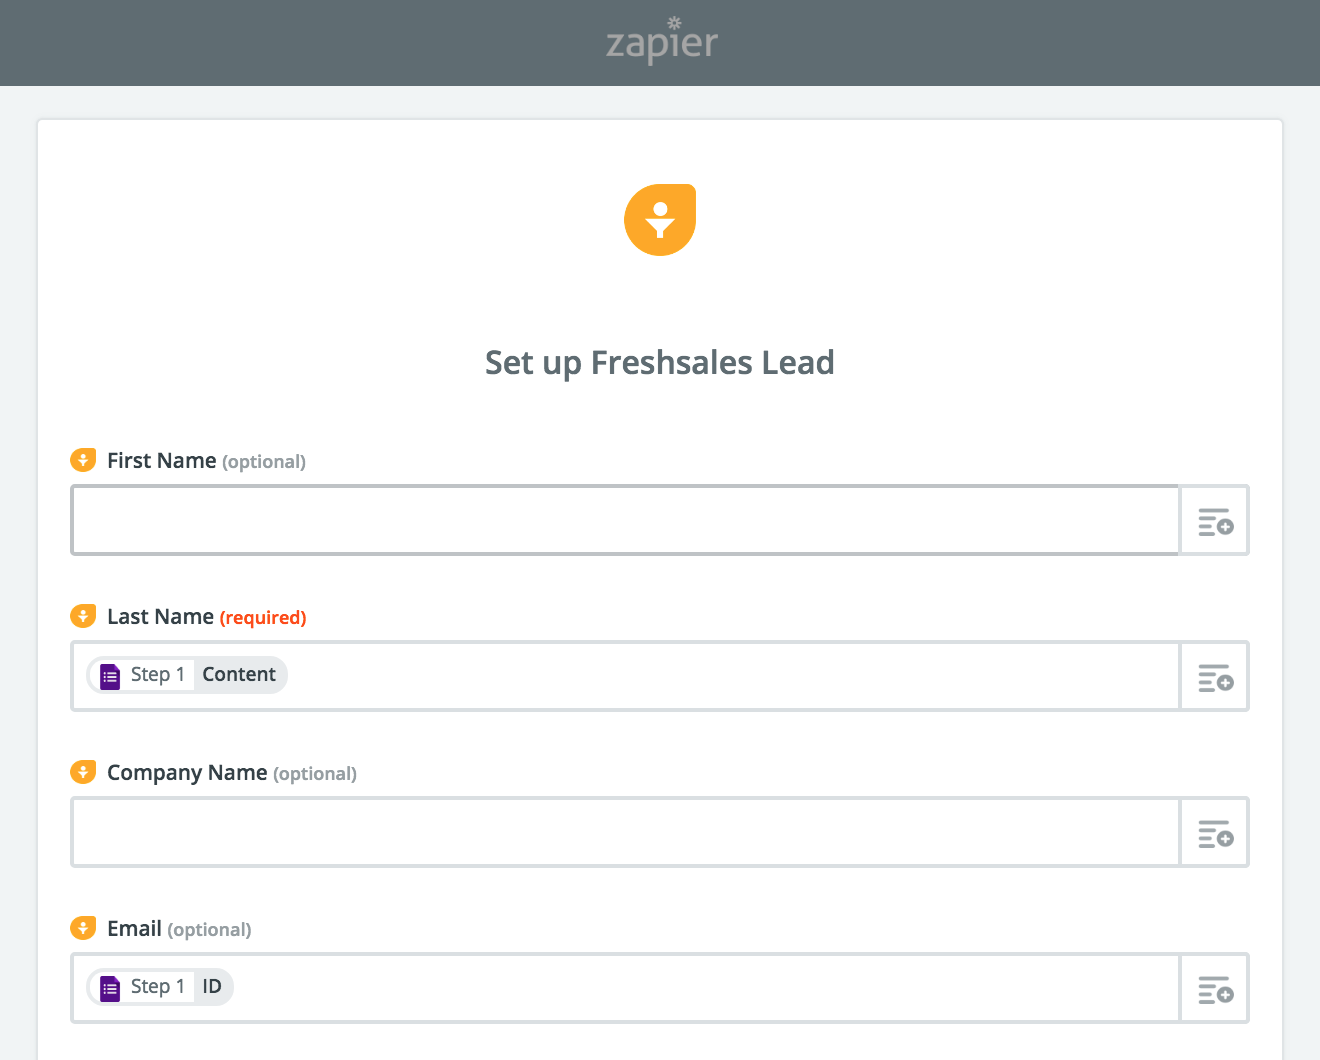The height and width of the screenshot is (1060, 1320).
Task: Click Google Forms icon in Content pill
Action: (x=110, y=676)
